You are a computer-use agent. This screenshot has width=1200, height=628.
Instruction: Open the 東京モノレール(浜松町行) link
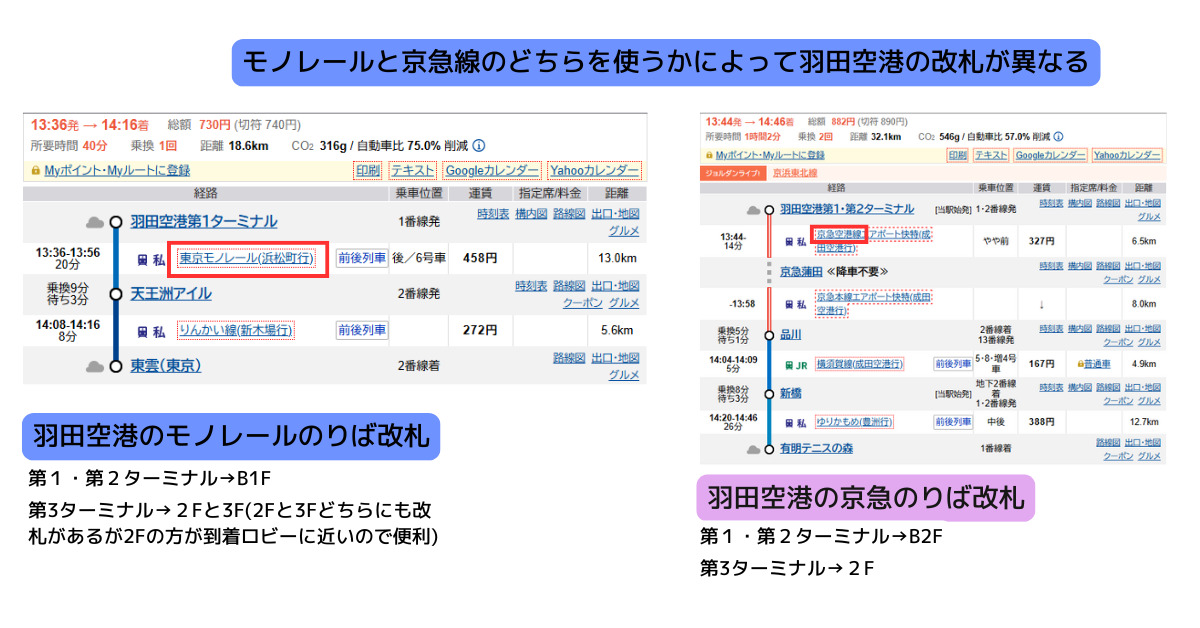click(246, 259)
